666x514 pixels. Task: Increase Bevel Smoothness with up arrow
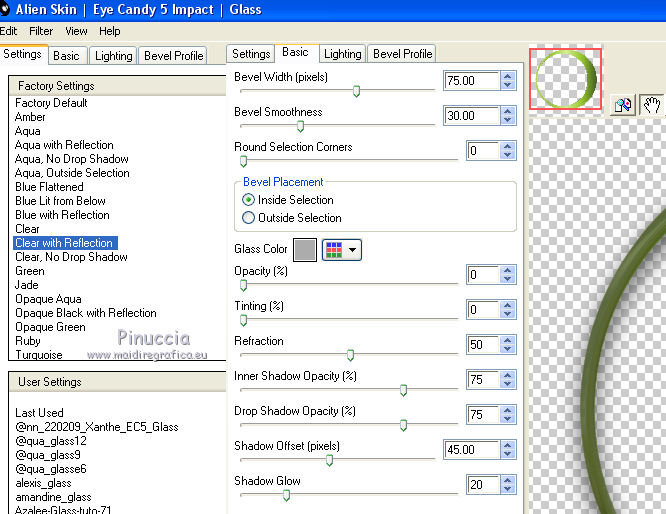(508, 111)
